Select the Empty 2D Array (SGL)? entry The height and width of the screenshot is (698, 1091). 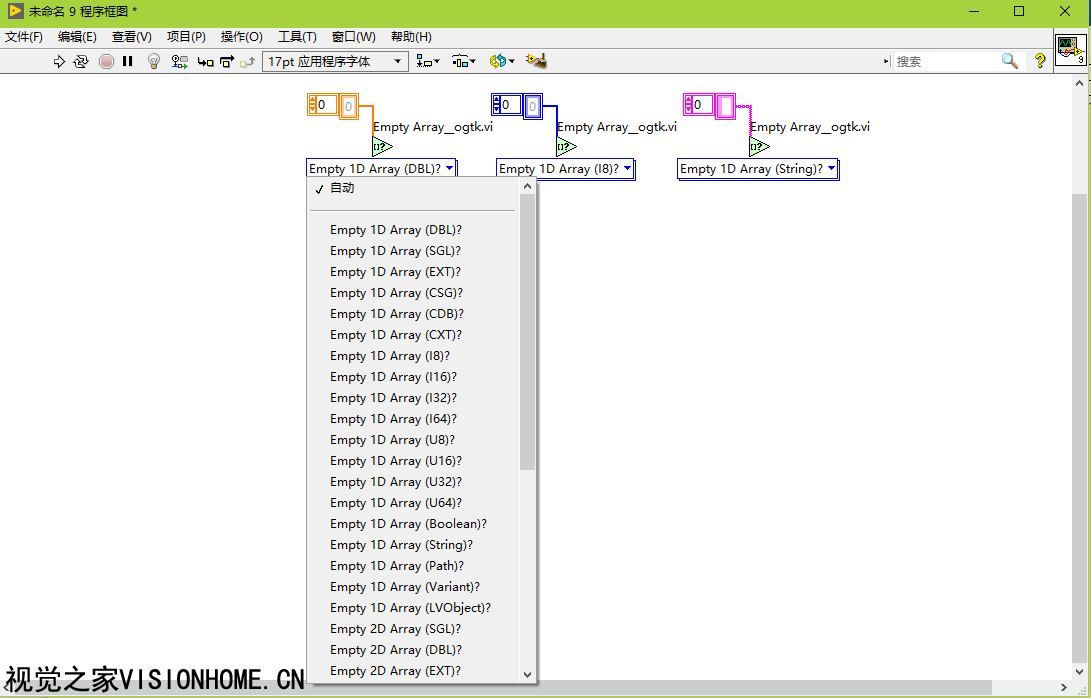(395, 629)
